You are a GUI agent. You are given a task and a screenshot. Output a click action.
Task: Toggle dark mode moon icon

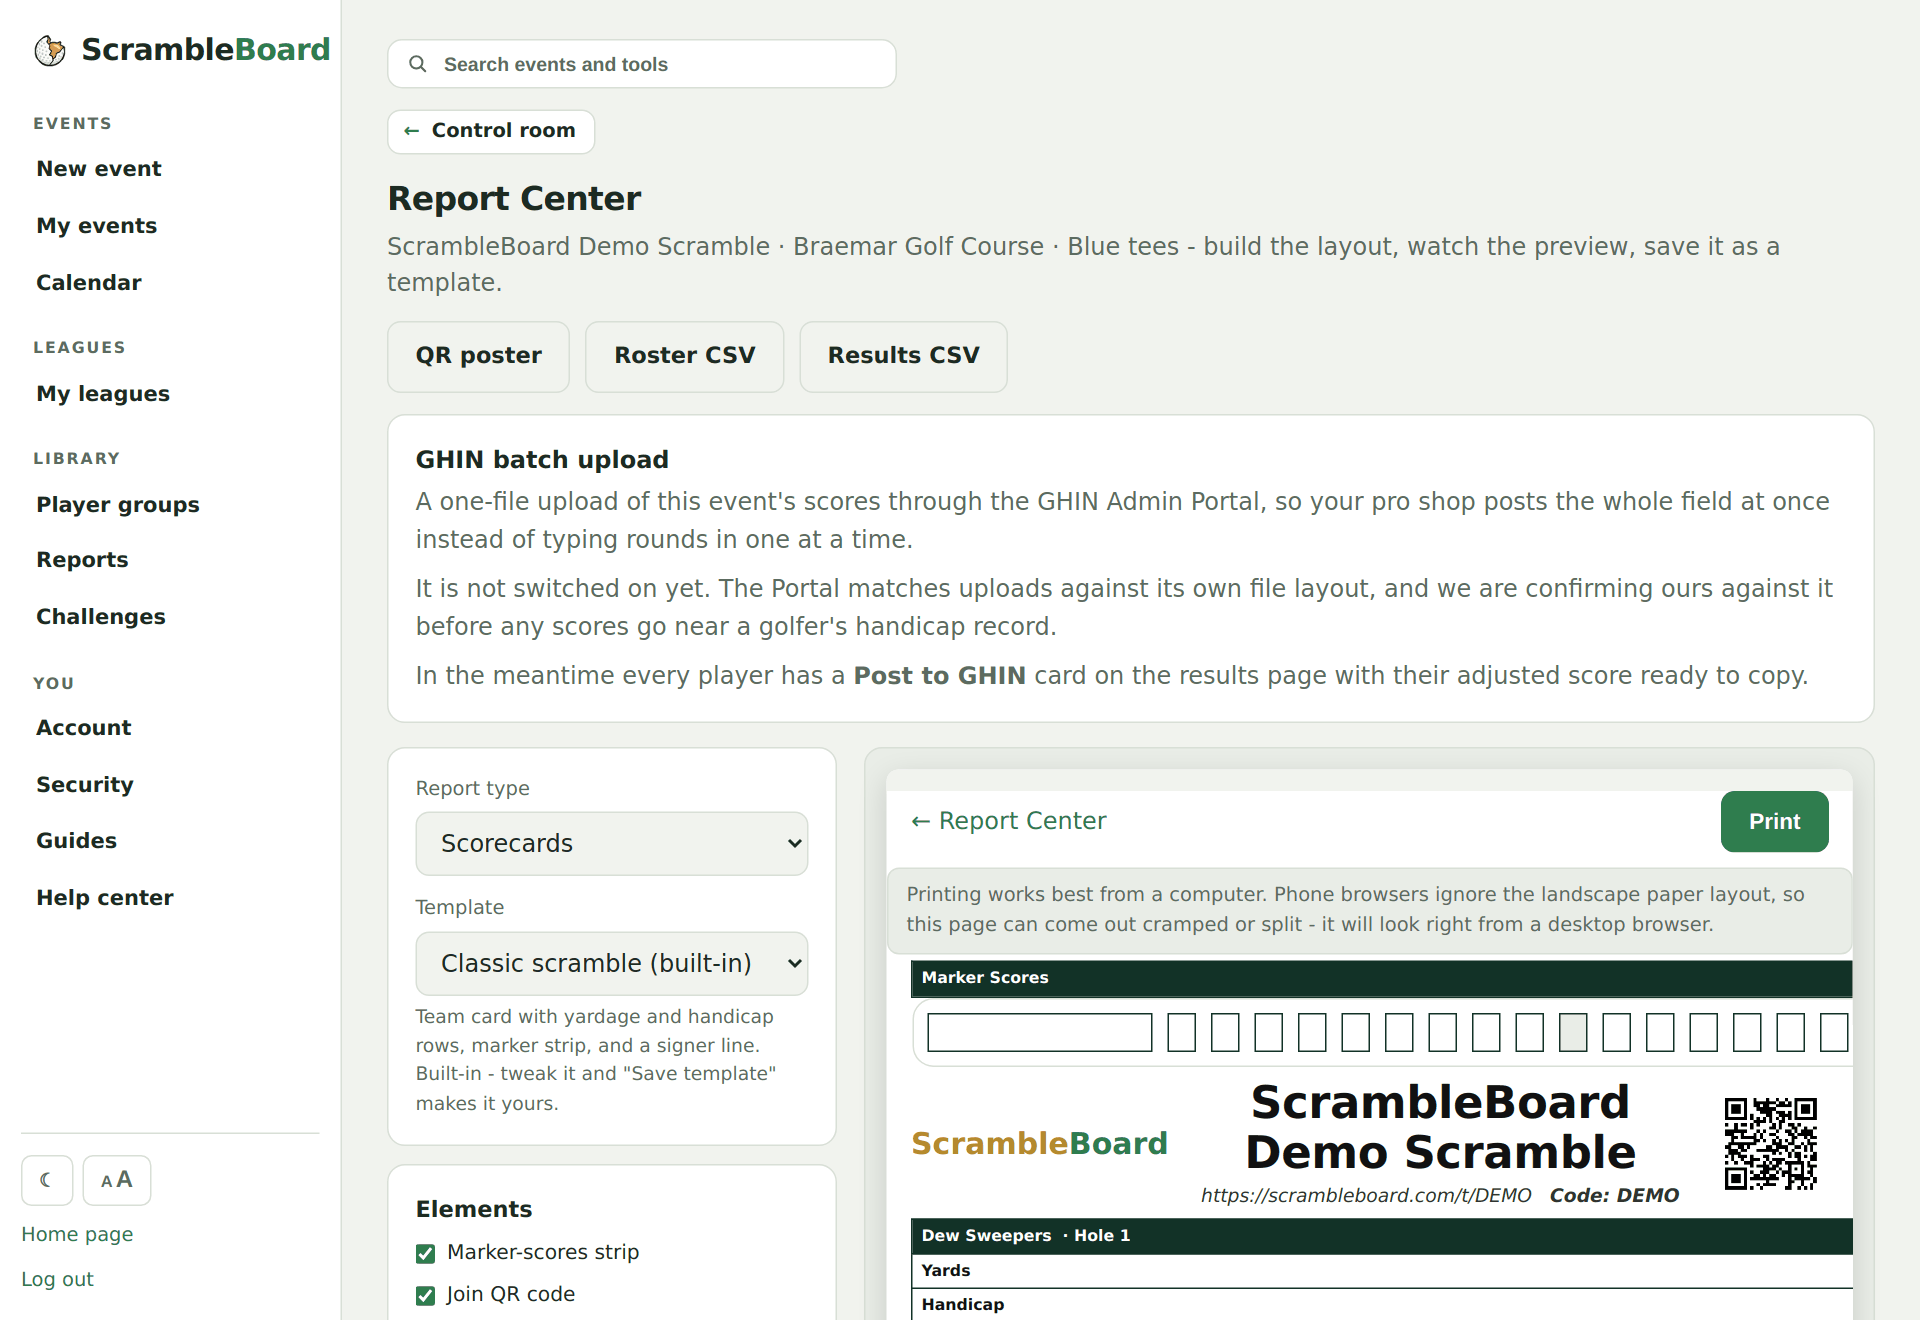click(x=47, y=1180)
